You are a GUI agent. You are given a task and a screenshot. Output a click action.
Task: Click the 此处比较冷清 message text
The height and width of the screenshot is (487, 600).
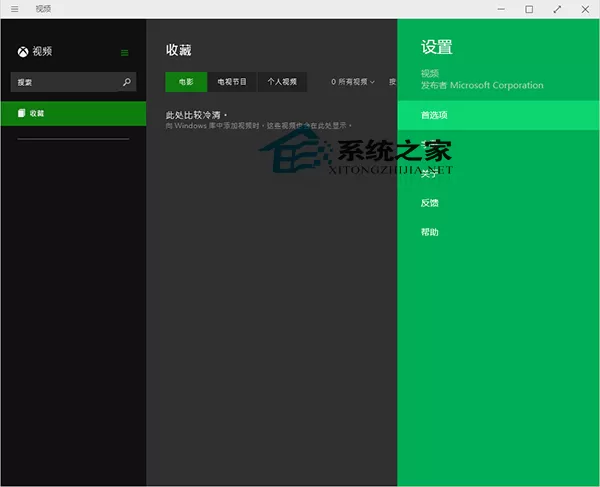coord(196,115)
